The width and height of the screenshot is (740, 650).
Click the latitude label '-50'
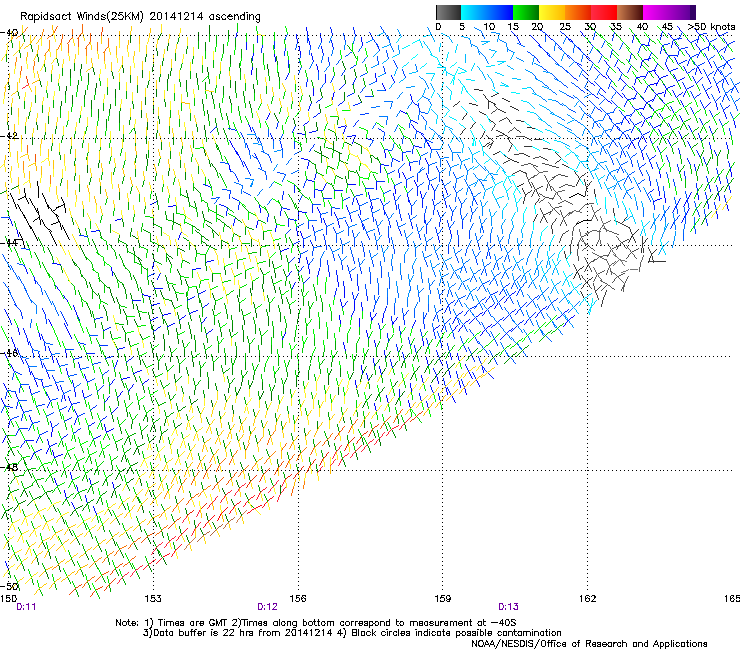(9, 586)
